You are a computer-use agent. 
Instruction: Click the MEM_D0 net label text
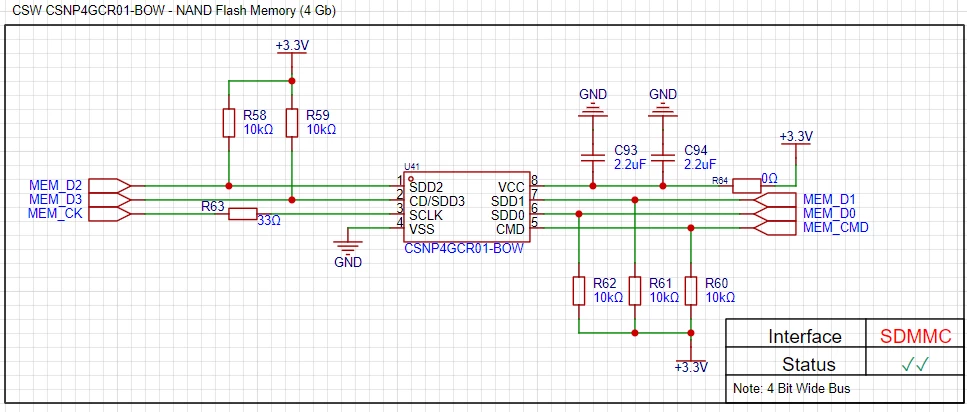829,213
